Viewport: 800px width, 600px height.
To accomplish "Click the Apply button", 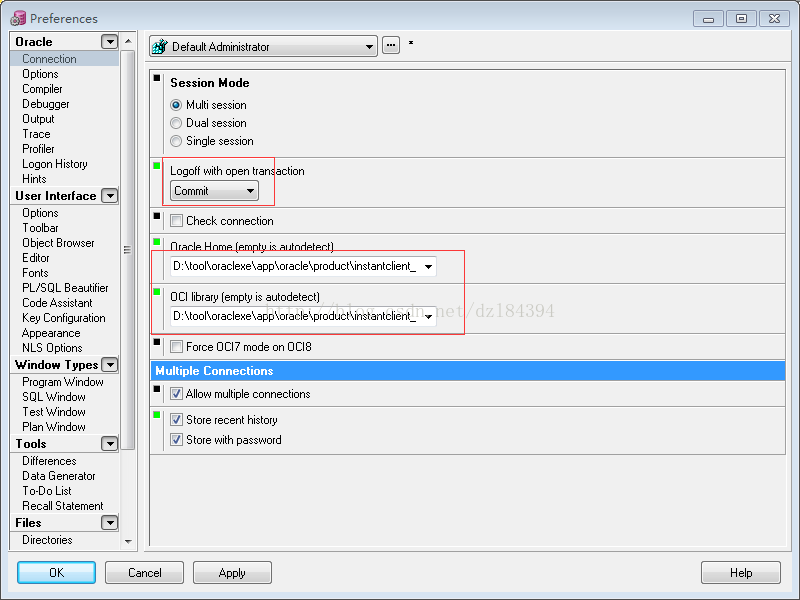I will coord(232,572).
